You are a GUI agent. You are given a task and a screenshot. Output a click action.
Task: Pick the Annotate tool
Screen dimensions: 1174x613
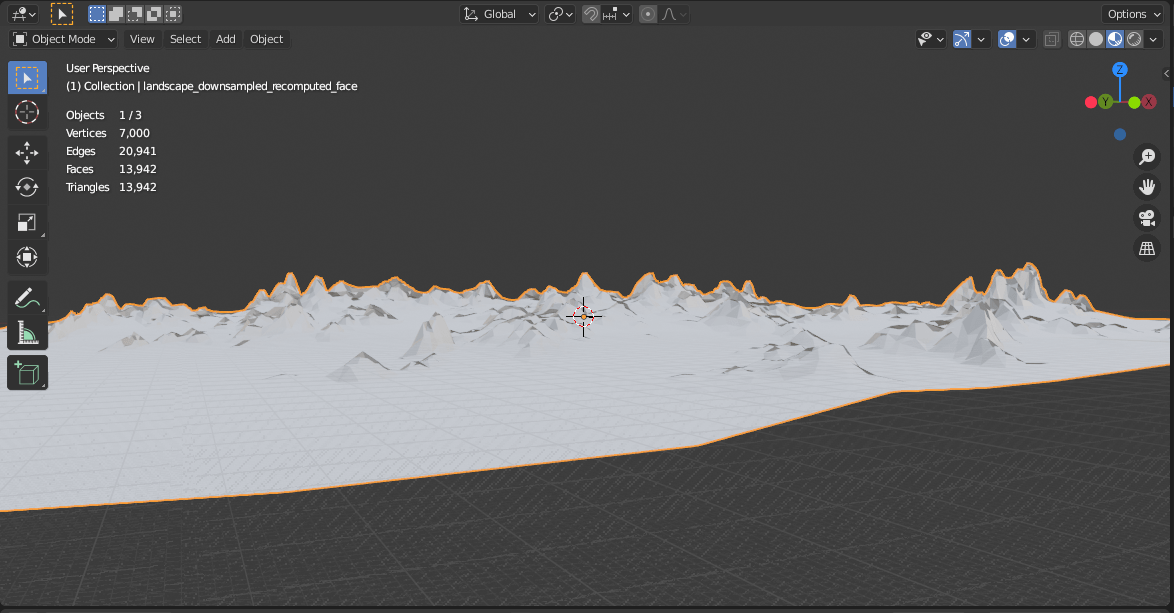[x=27, y=297]
